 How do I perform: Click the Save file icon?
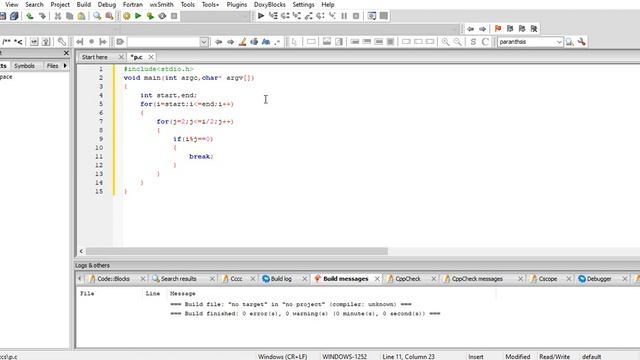[3, 16]
